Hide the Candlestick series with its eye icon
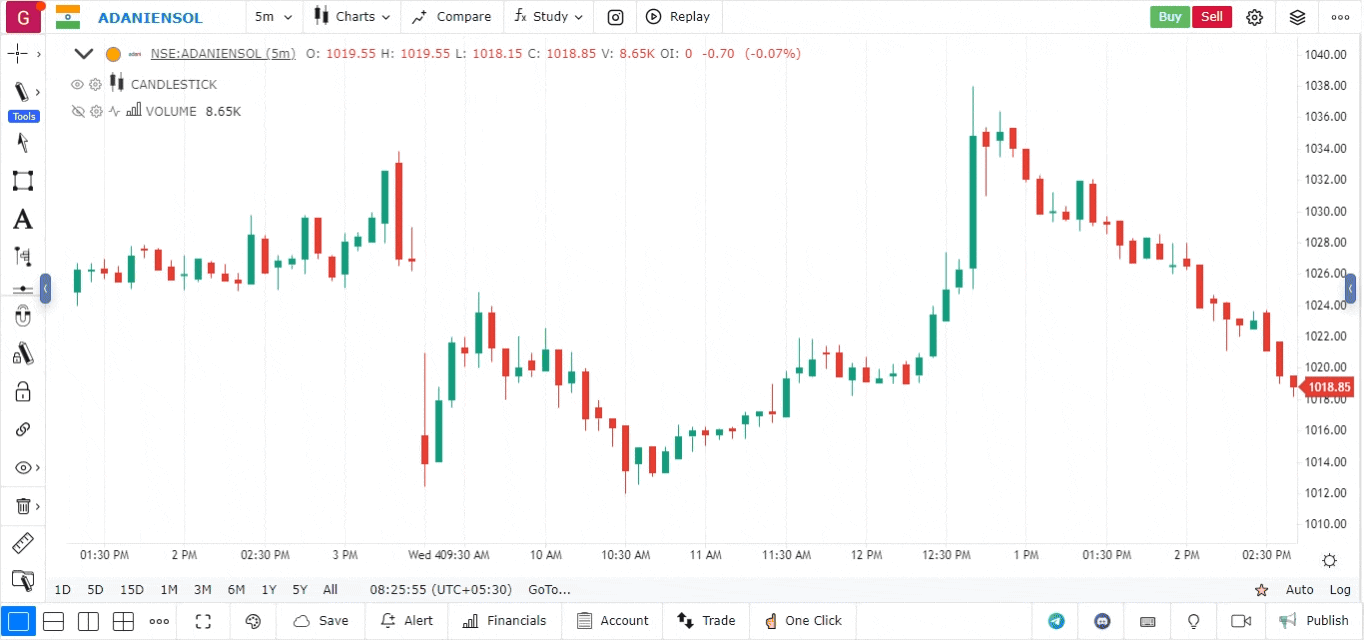The image size is (1364, 640). tap(77, 85)
